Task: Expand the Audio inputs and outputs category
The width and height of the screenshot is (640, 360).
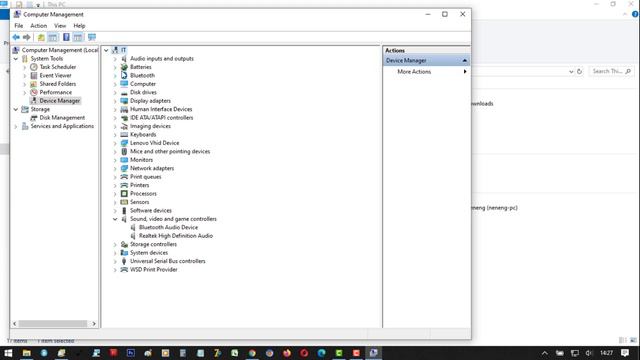Action: click(115, 59)
